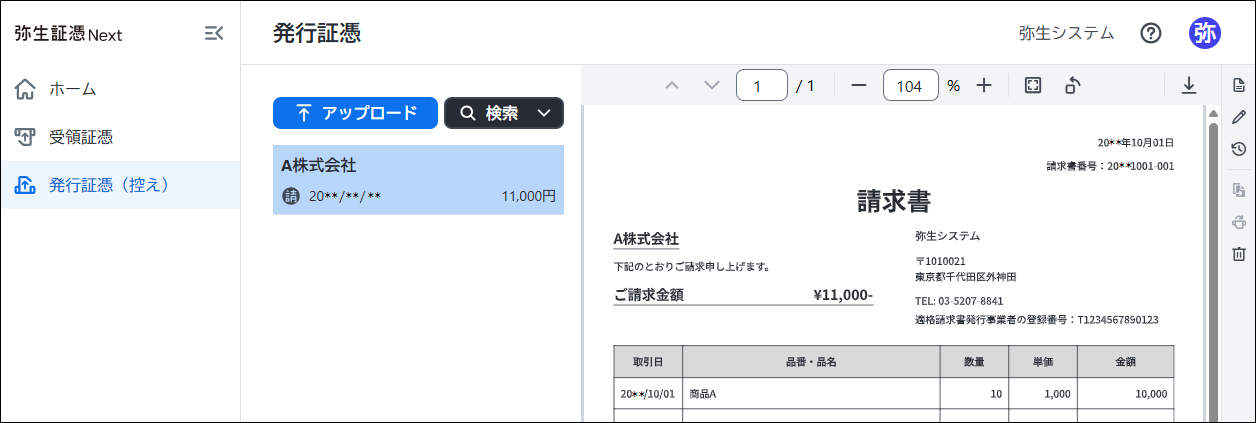Click the 取引日 column header
Image resolution: width=1256 pixels, height=423 pixels.
(x=648, y=362)
